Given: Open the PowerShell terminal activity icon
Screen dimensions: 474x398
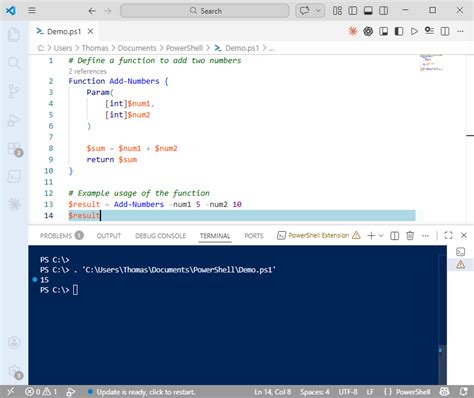Looking at the screenshot, I should pyautogui.click(x=14, y=176).
